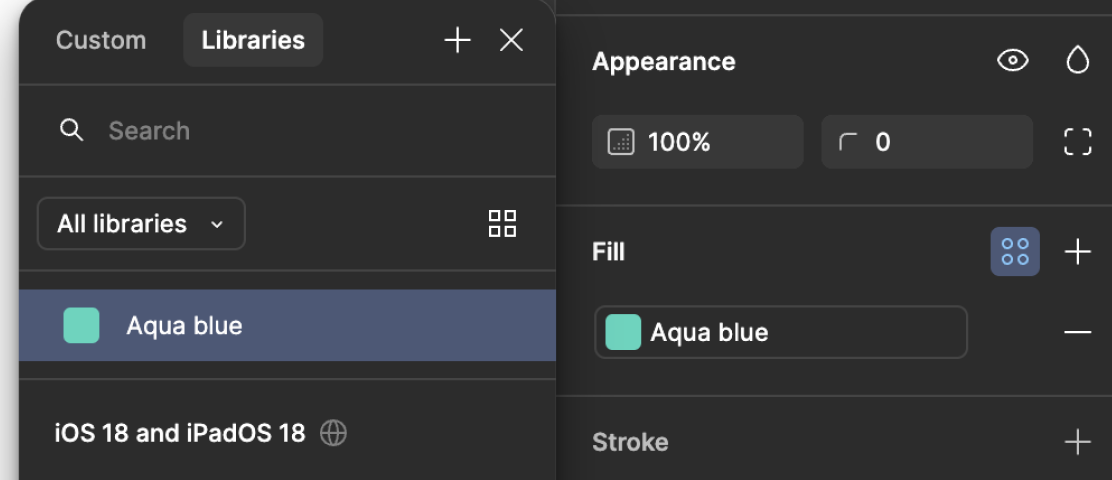Close the color libraries popup

click(511, 40)
